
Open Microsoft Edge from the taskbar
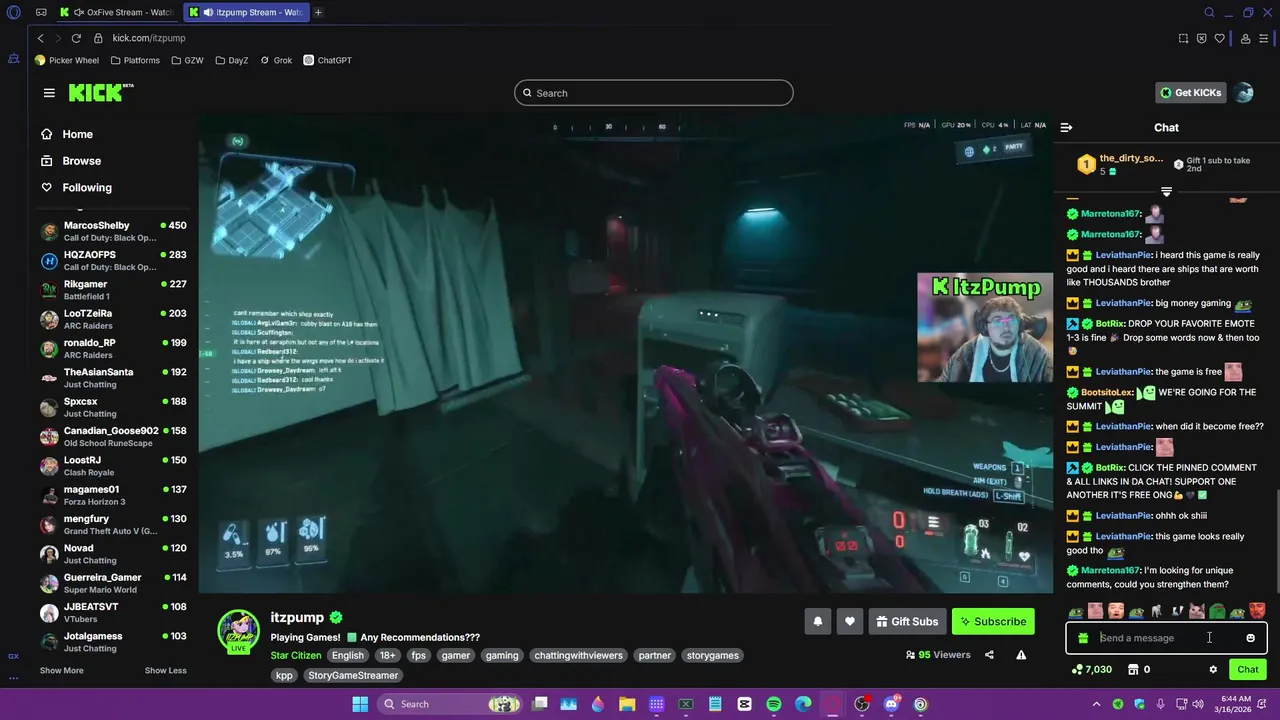point(803,704)
